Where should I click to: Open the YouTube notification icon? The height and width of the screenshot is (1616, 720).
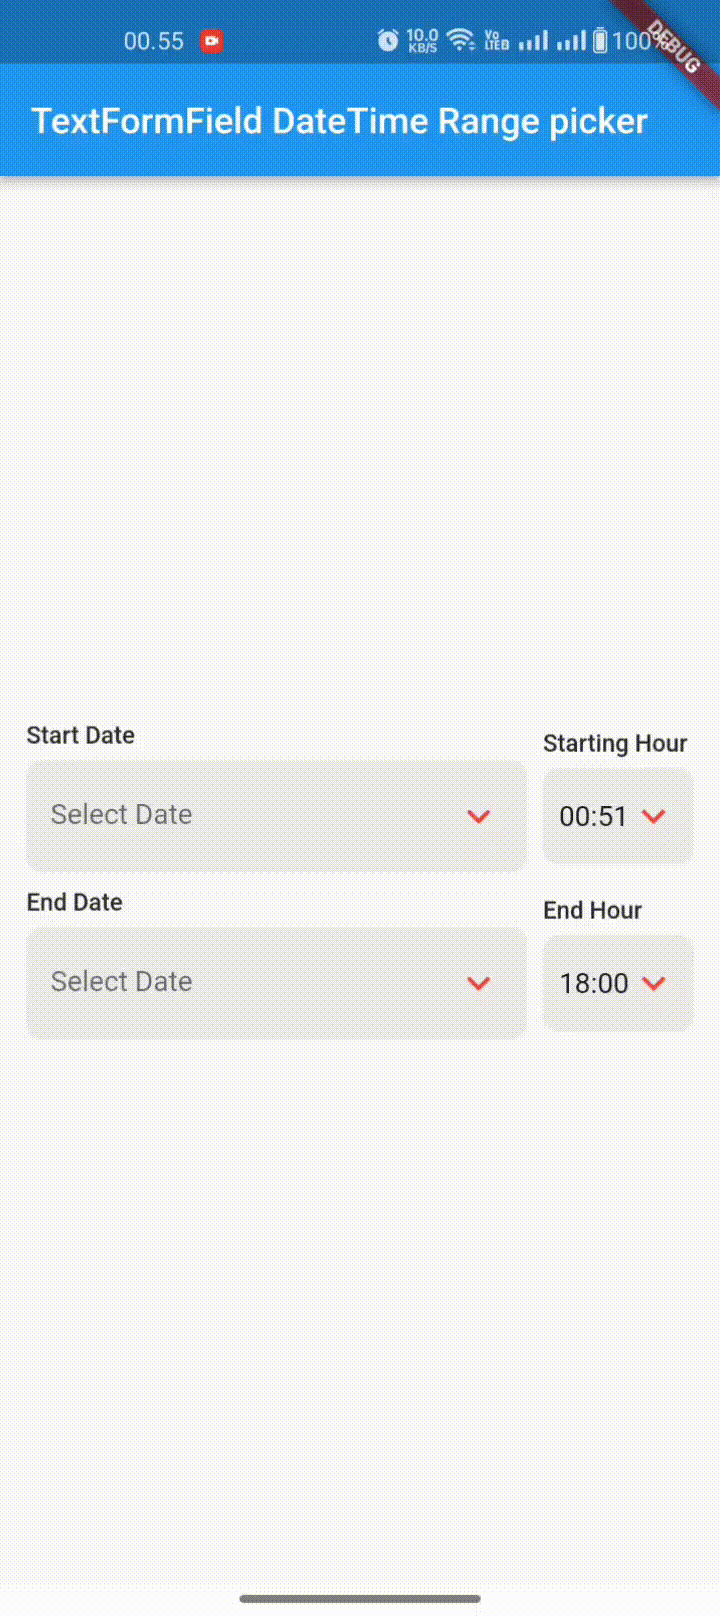211,40
